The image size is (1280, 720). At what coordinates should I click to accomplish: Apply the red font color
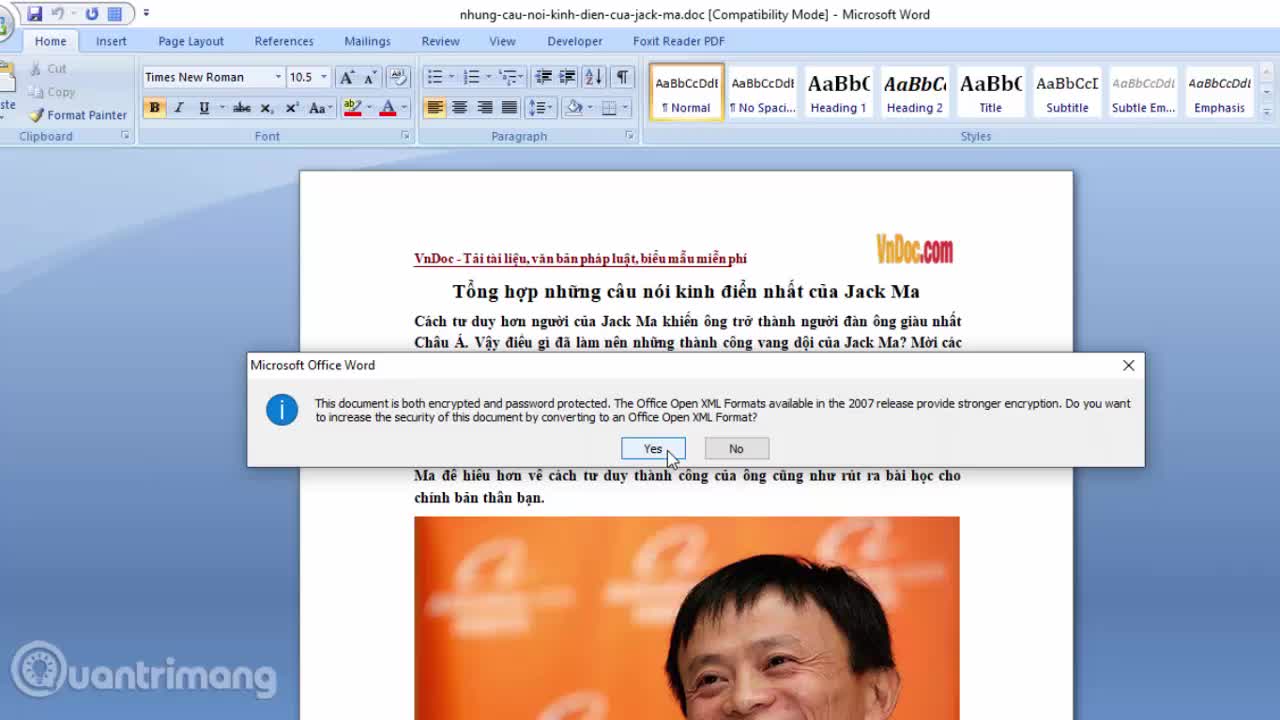388,107
